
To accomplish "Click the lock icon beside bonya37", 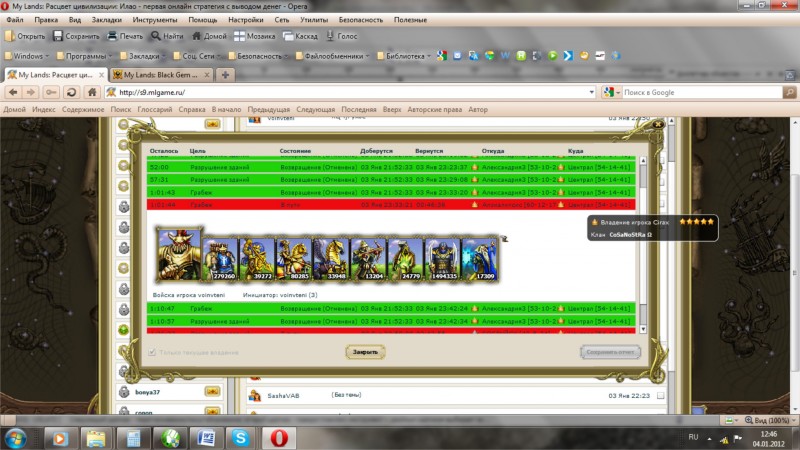I will point(124,392).
